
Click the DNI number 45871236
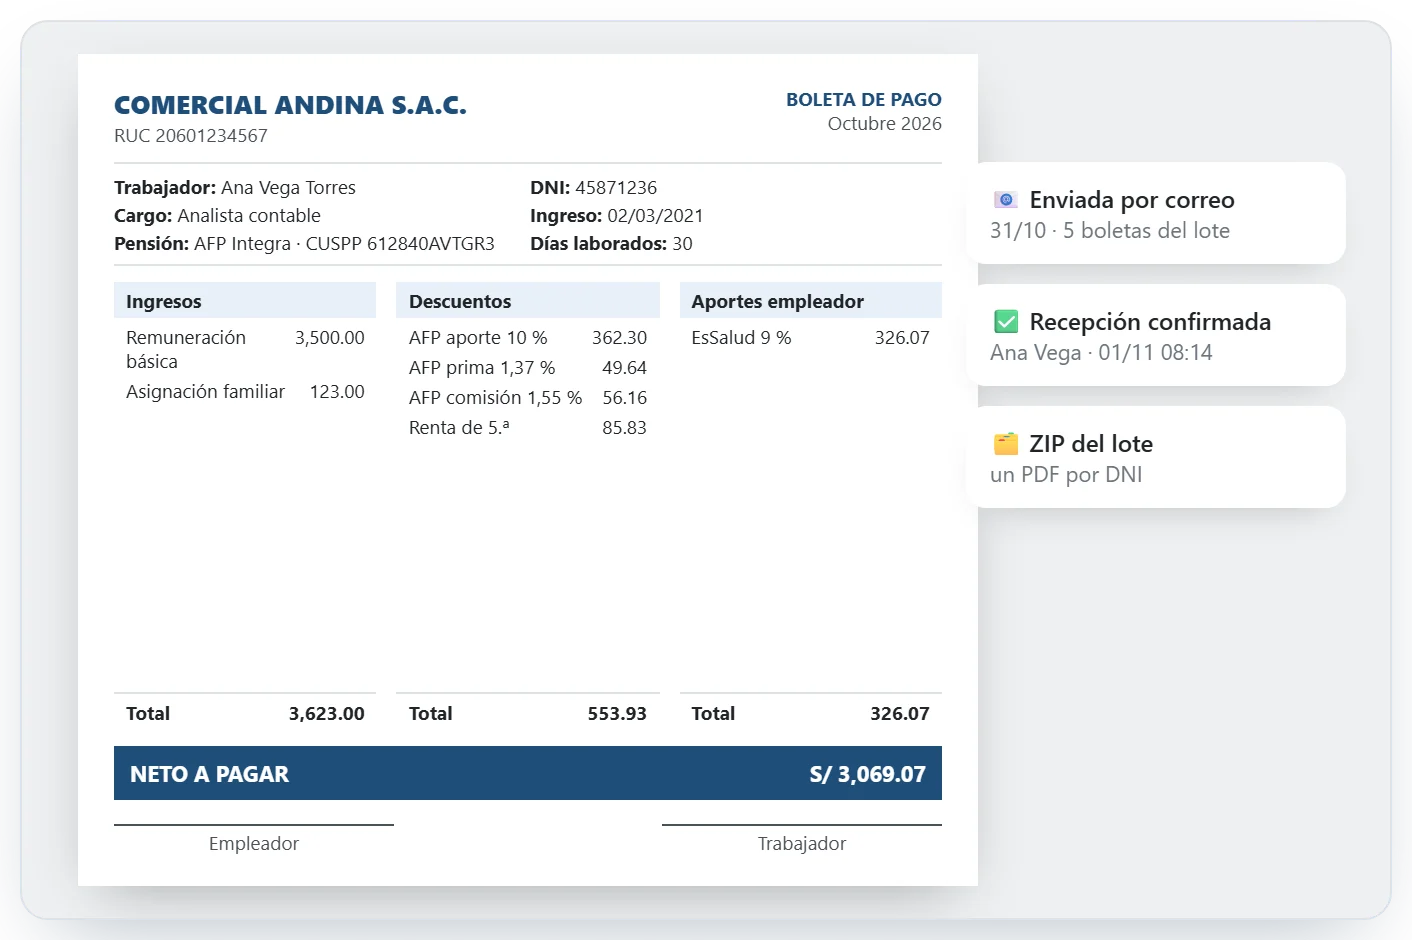coord(616,188)
